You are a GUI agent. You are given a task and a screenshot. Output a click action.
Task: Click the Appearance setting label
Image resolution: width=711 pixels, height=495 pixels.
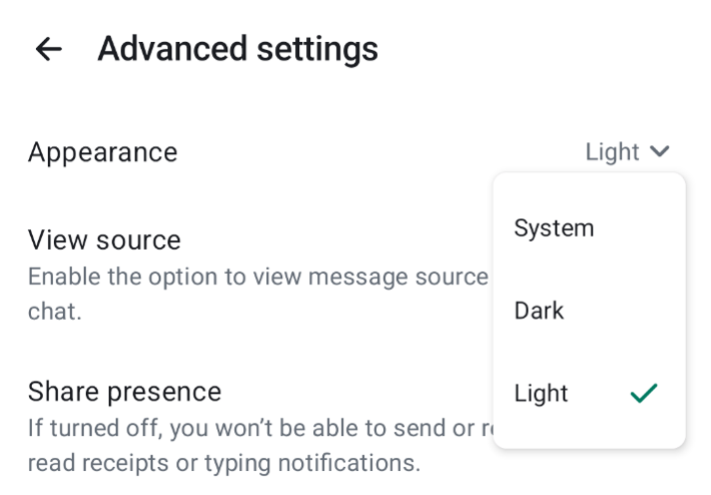point(102,152)
